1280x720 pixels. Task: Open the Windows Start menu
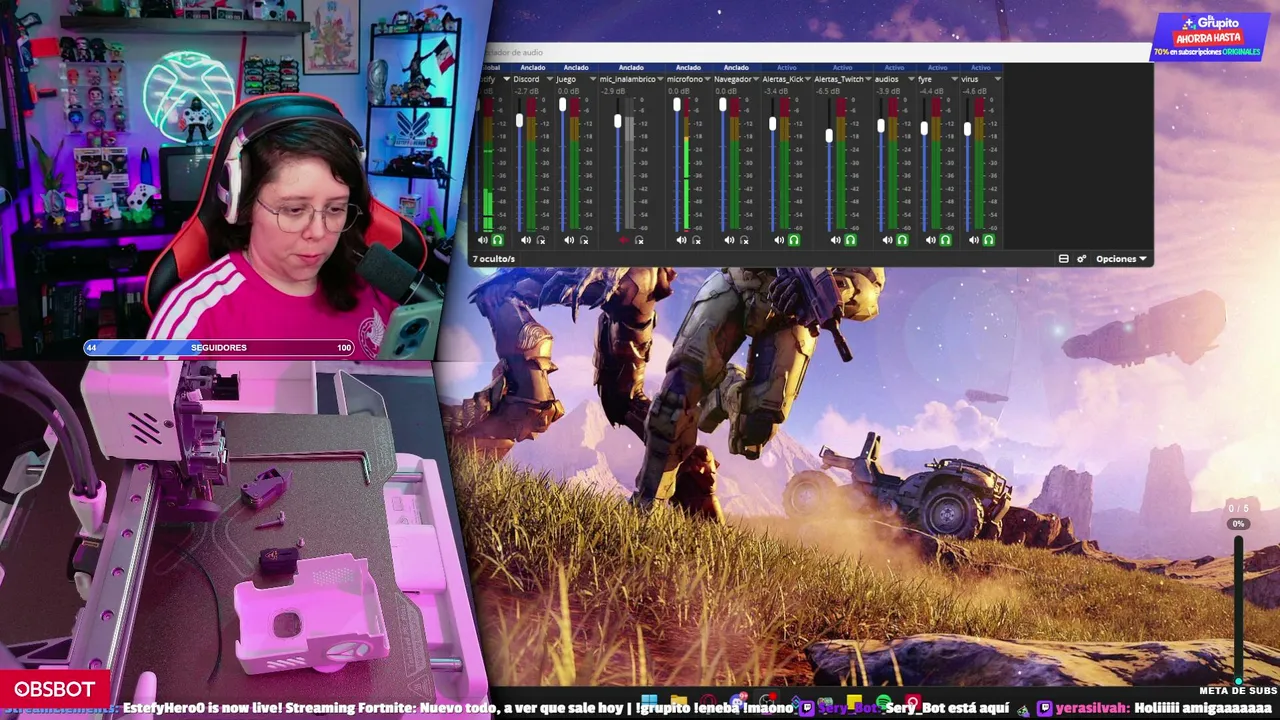point(649,703)
